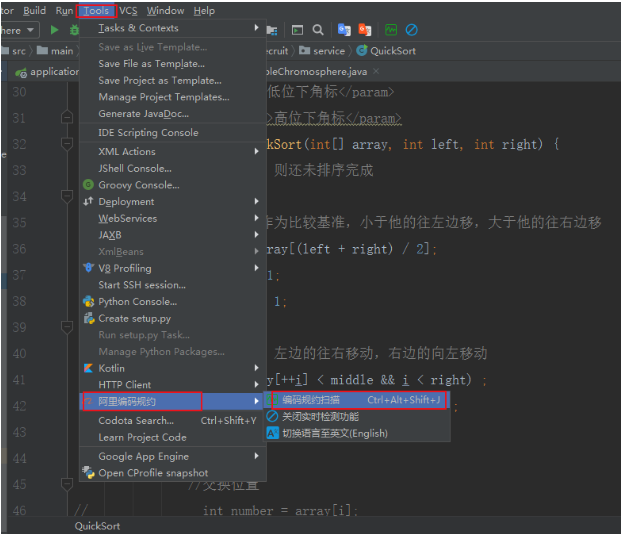Viewport: 623px width, 534px height.
Task: Open the VCS menu
Action: coord(128,11)
